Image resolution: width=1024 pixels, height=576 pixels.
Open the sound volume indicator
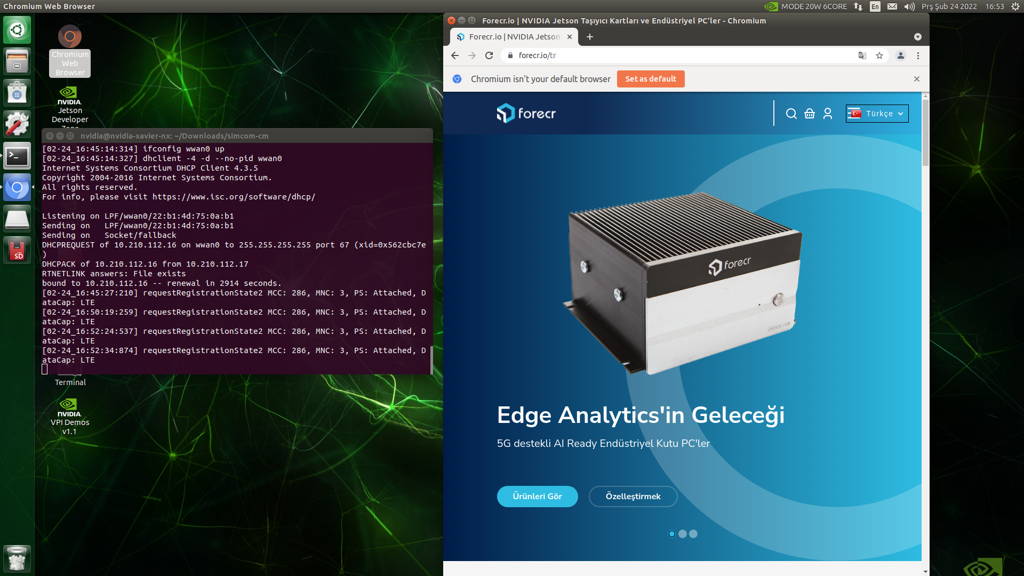tap(909, 6)
